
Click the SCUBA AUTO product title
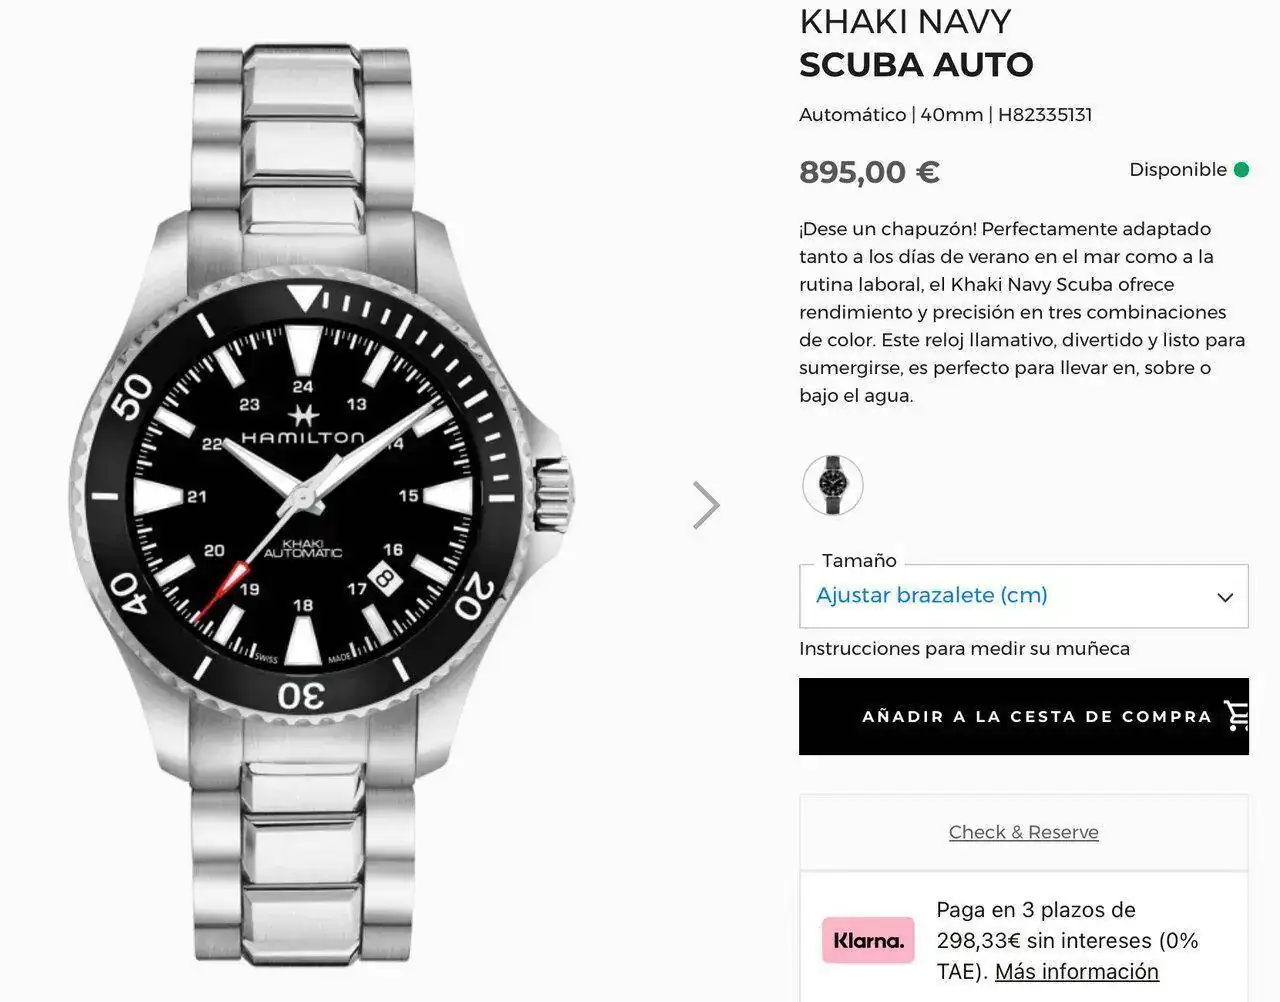(916, 65)
